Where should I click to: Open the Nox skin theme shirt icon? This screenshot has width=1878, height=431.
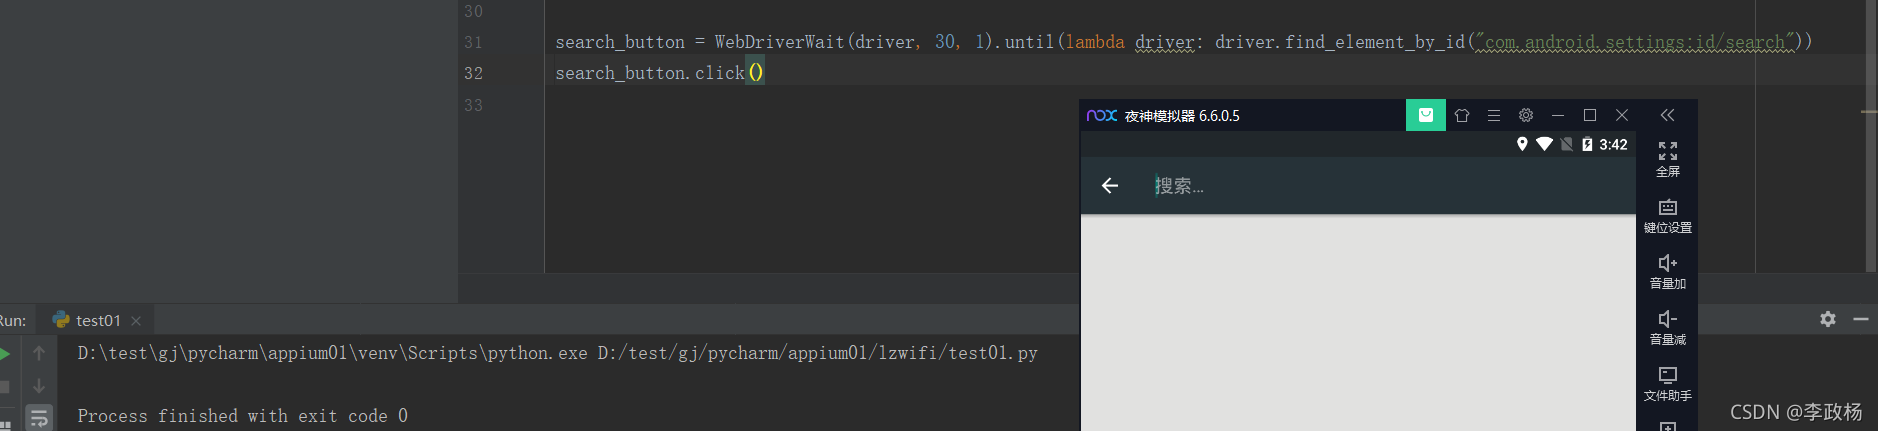(x=1461, y=115)
